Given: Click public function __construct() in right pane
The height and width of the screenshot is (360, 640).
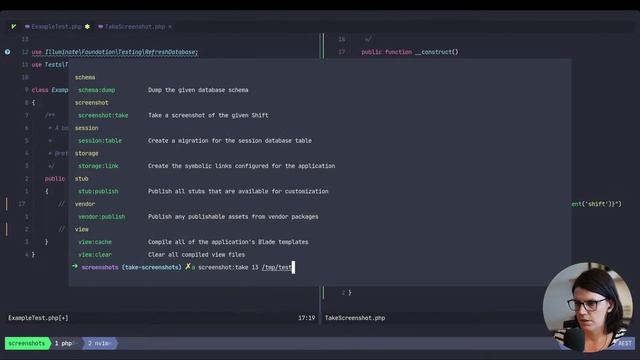Looking at the screenshot, I should click(x=410, y=52).
